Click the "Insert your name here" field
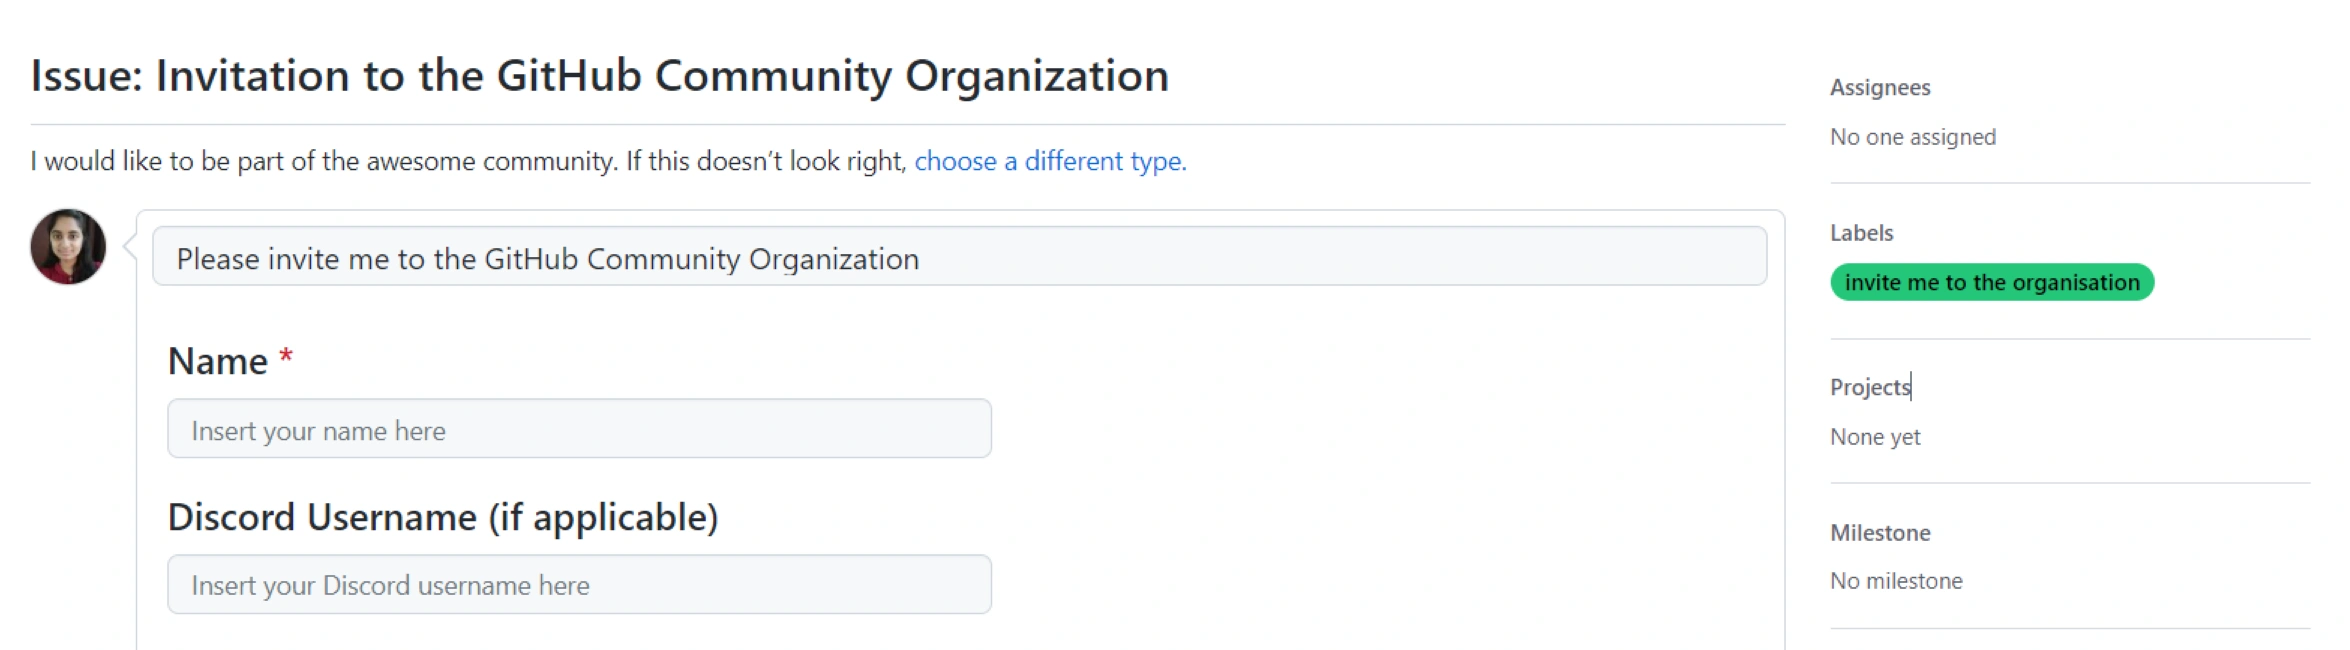The width and height of the screenshot is (2350, 650). (579, 430)
